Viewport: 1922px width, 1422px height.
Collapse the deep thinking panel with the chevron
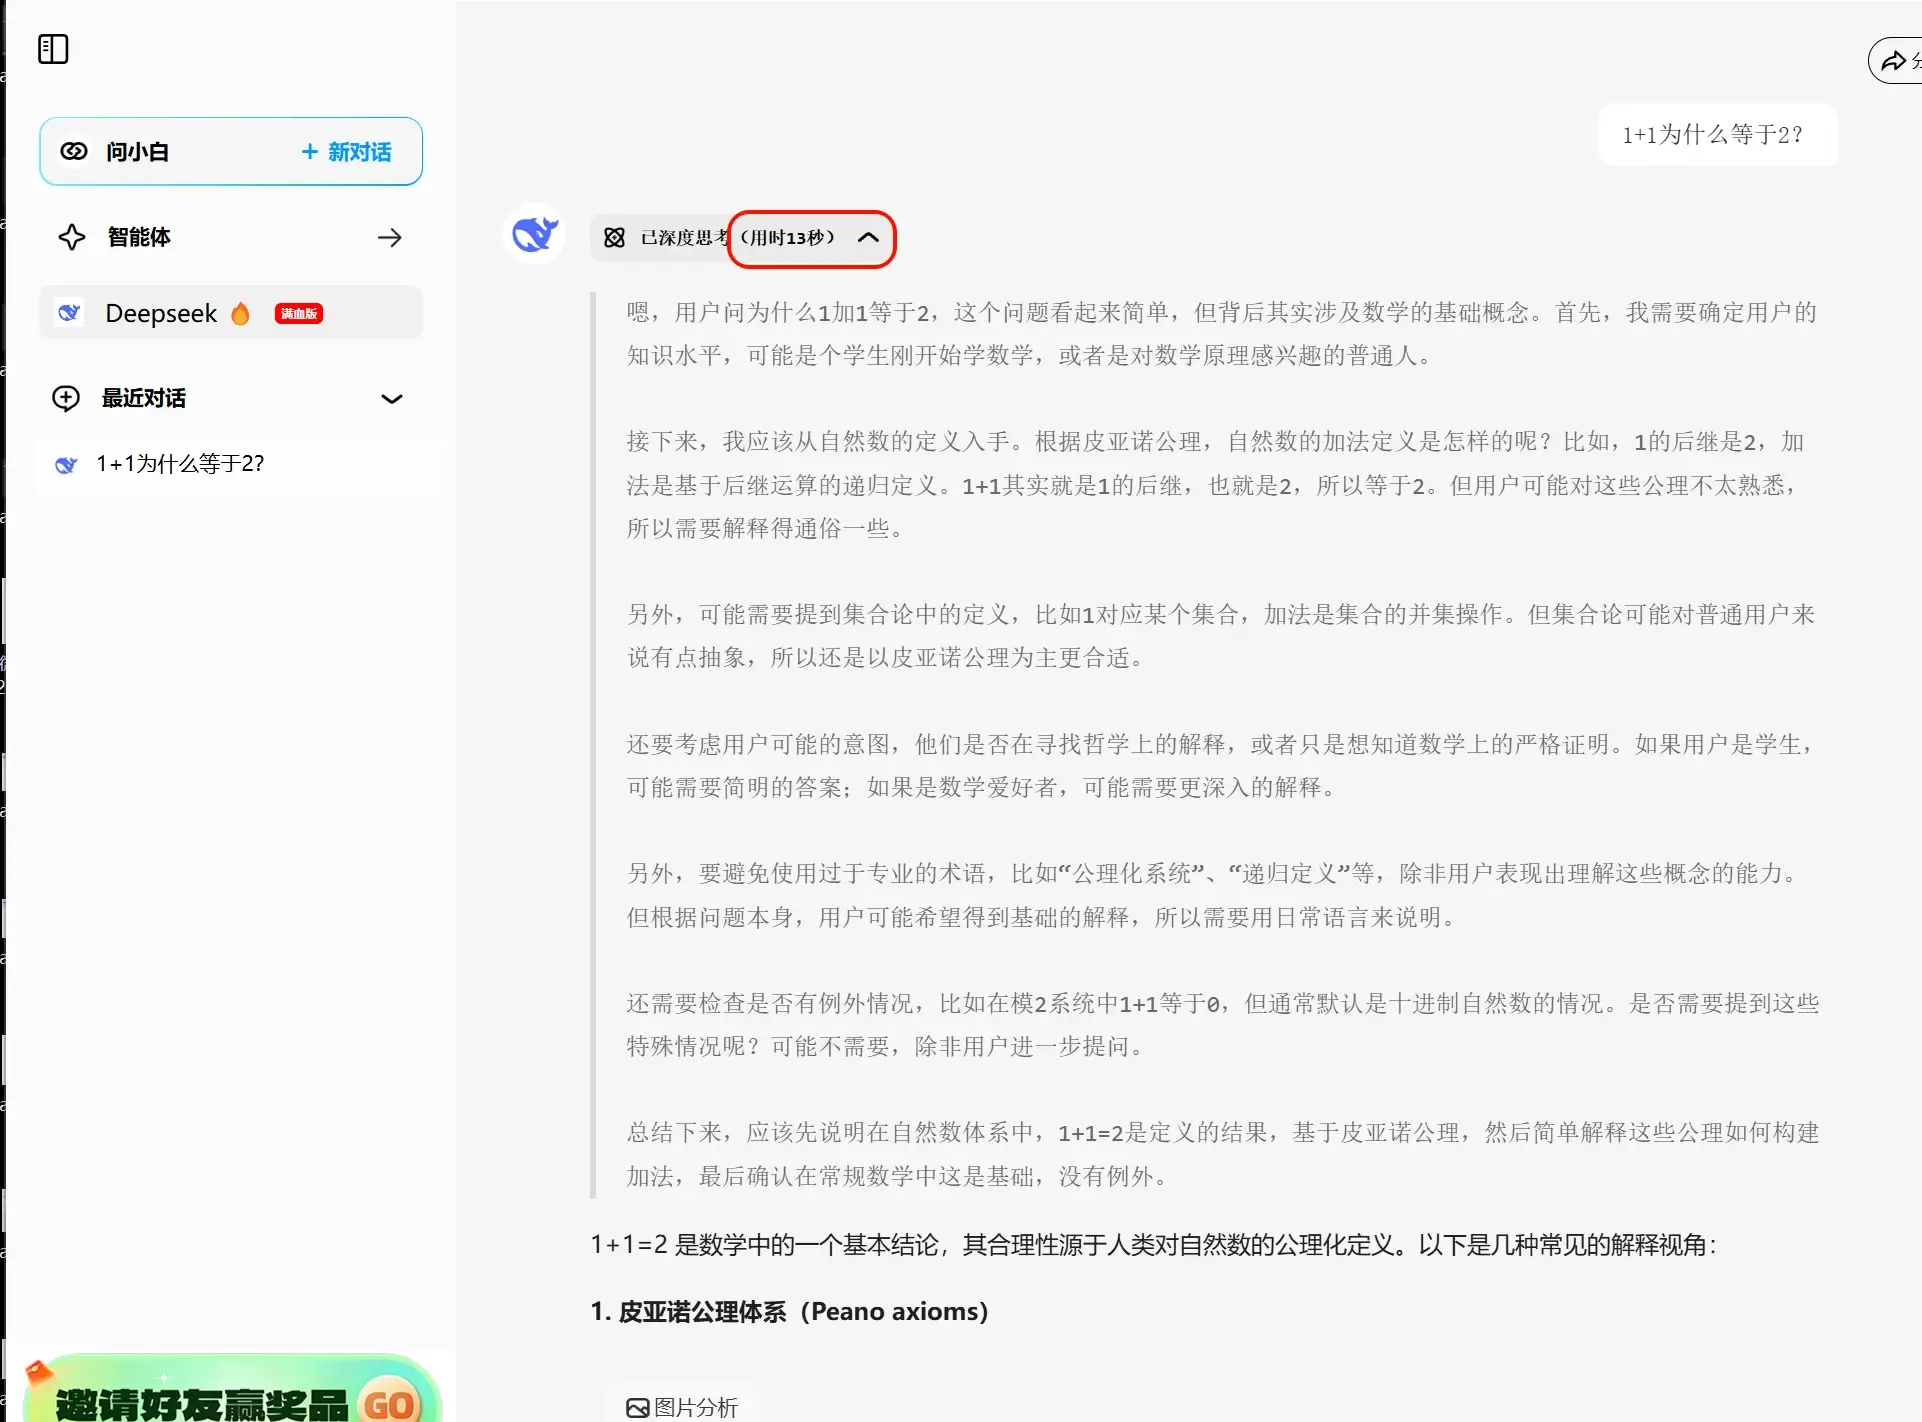click(x=868, y=239)
